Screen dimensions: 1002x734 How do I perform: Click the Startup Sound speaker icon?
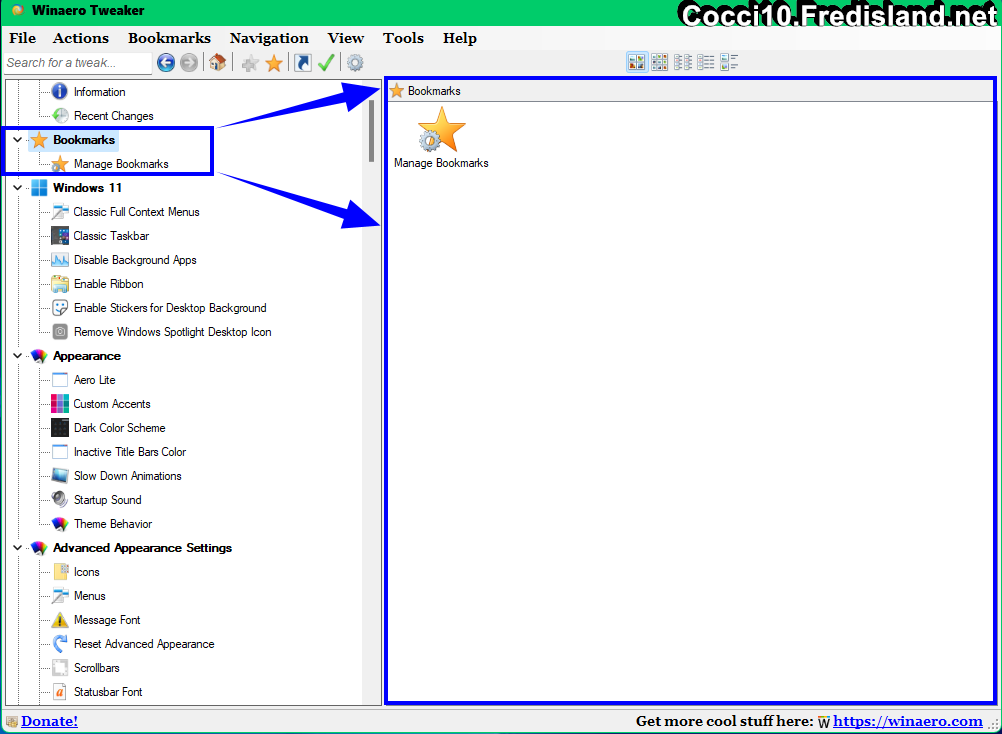coord(60,500)
